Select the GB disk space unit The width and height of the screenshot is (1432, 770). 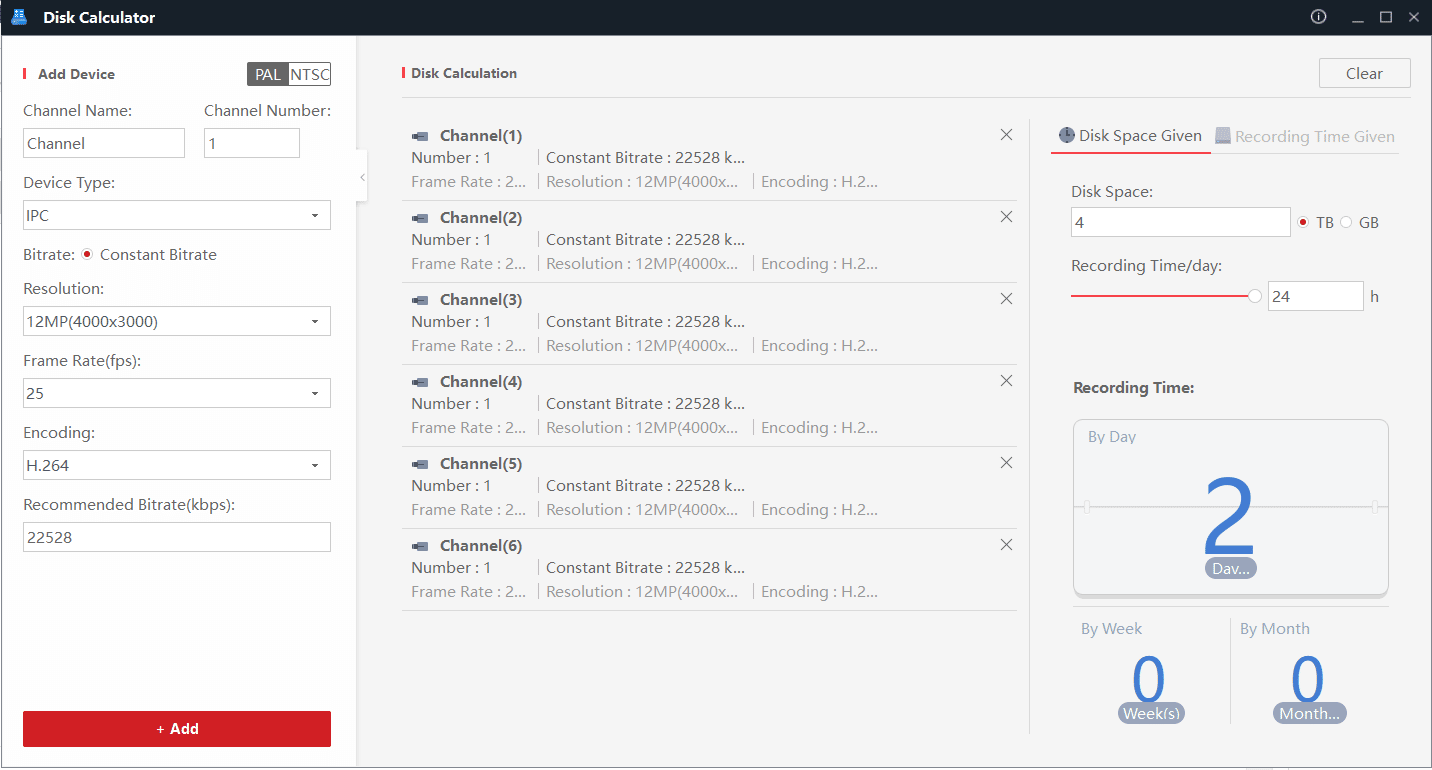coord(1346,222)
